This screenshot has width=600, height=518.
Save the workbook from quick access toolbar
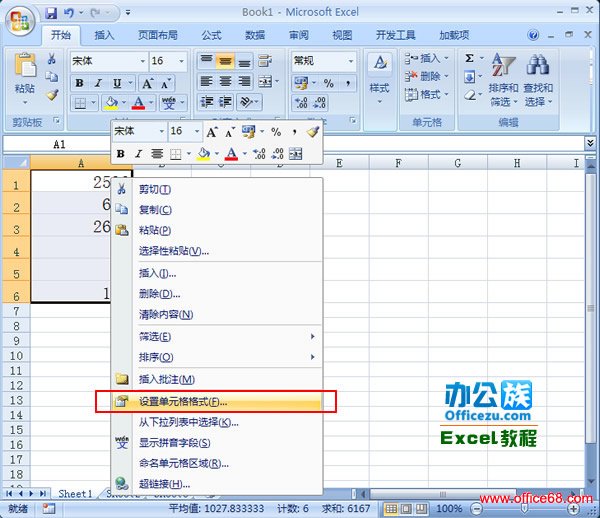(x=51, y=13)
